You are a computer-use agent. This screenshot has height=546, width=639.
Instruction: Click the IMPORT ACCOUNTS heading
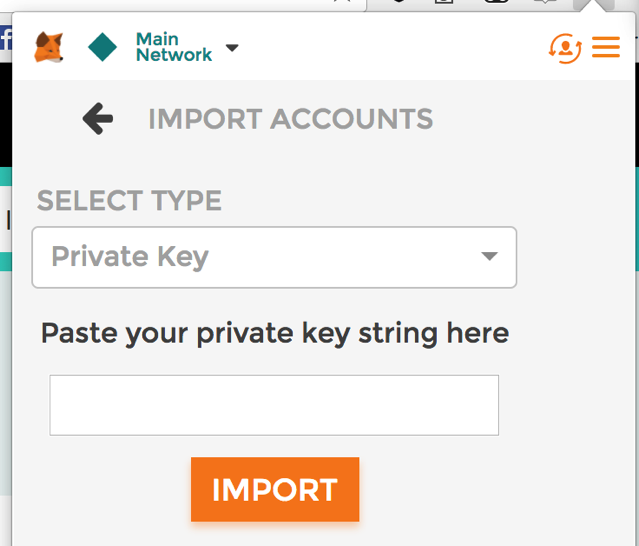pyautogui.click(x=291, y=119)
